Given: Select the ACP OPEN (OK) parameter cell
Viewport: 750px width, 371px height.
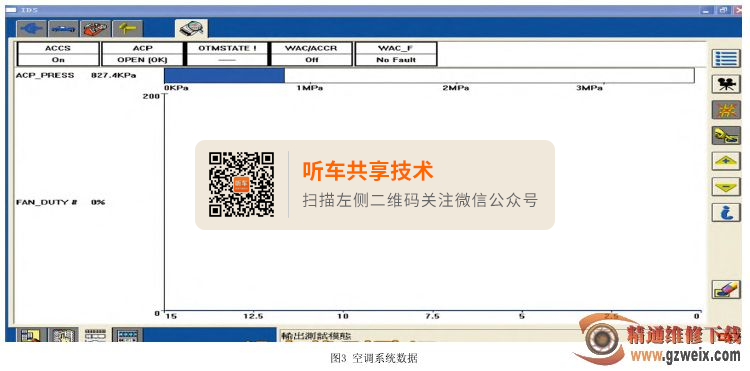Looking at the screenshot, I should click(143, 54).
